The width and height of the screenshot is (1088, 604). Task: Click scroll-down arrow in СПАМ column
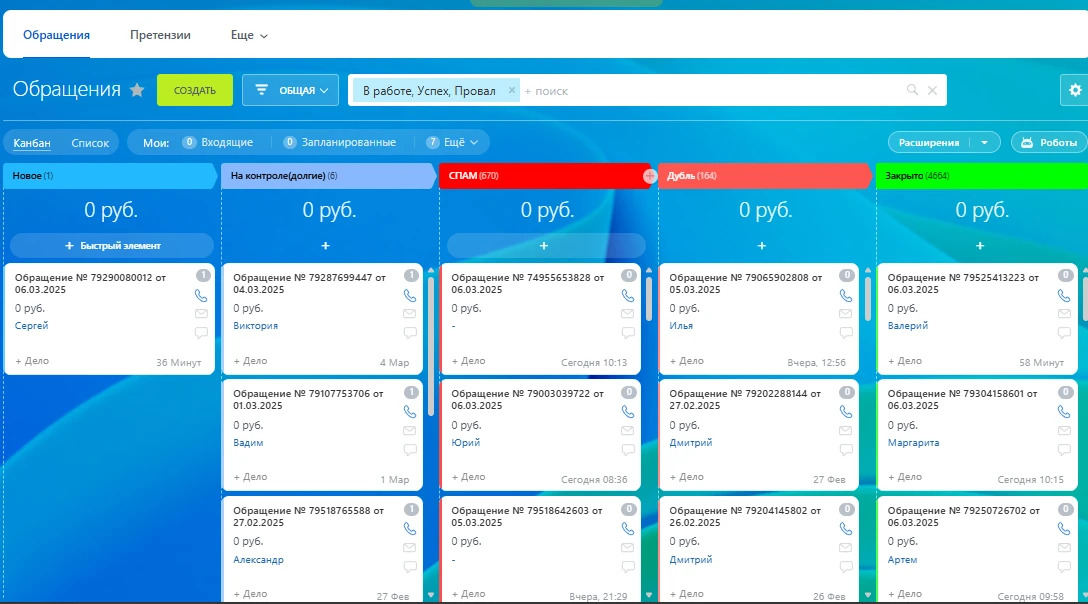point(649,595)
